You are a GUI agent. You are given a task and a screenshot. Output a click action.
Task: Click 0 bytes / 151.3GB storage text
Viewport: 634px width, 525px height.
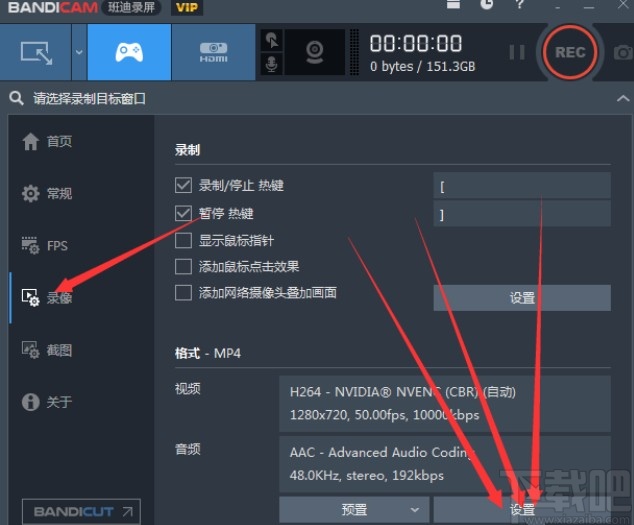423,66
